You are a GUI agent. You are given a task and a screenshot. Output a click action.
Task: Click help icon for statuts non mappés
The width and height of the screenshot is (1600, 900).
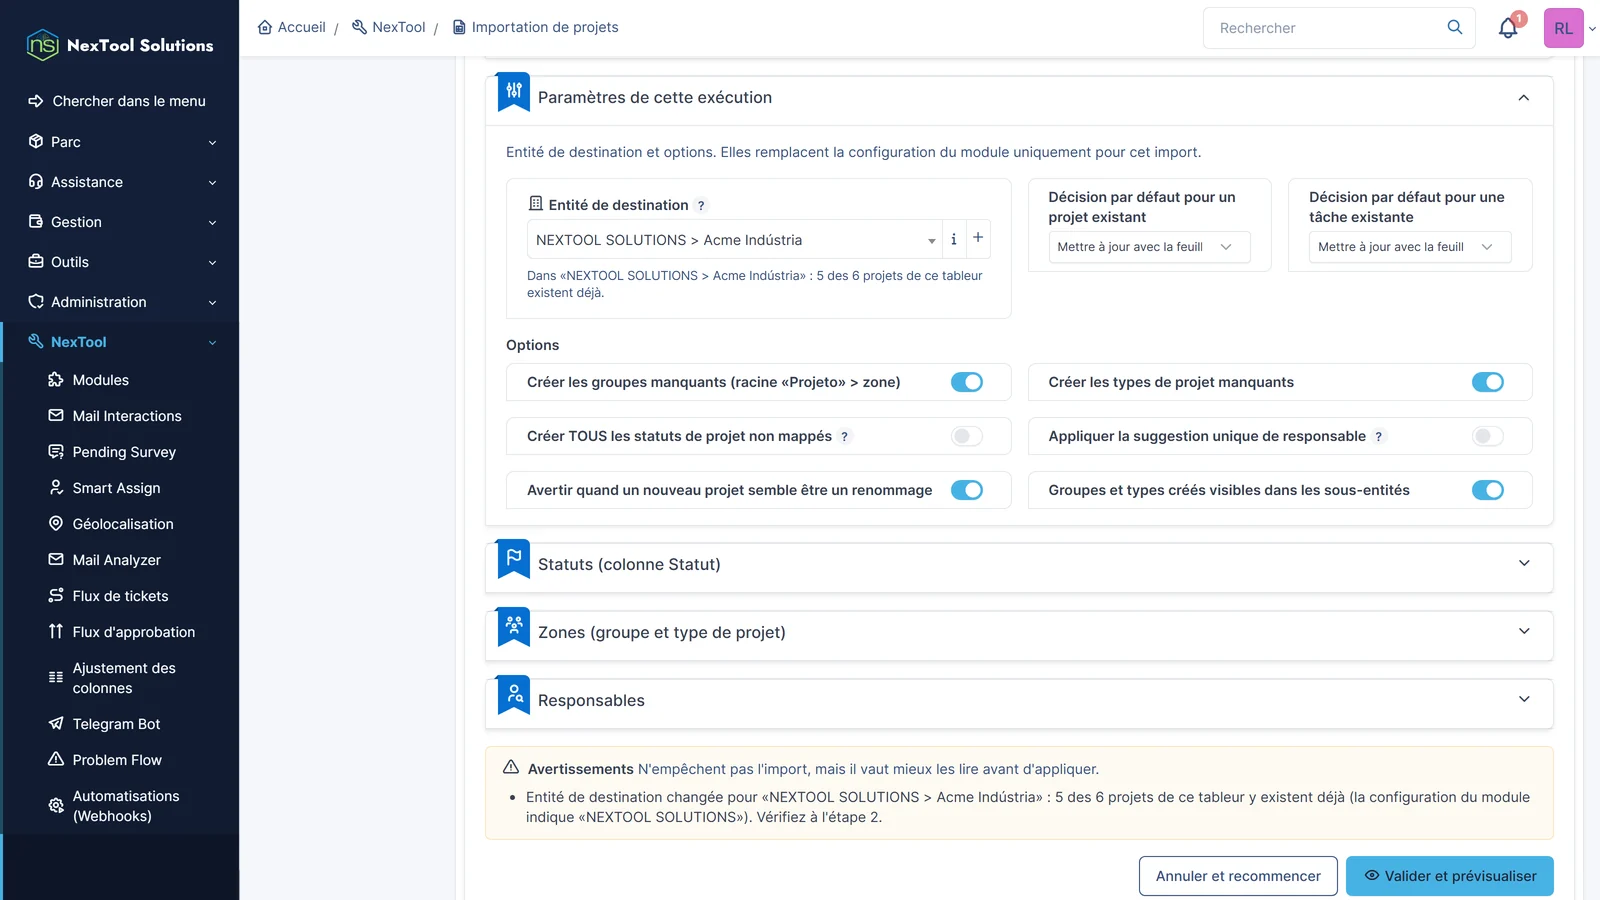pyautogui.click(x=844, y=436)
